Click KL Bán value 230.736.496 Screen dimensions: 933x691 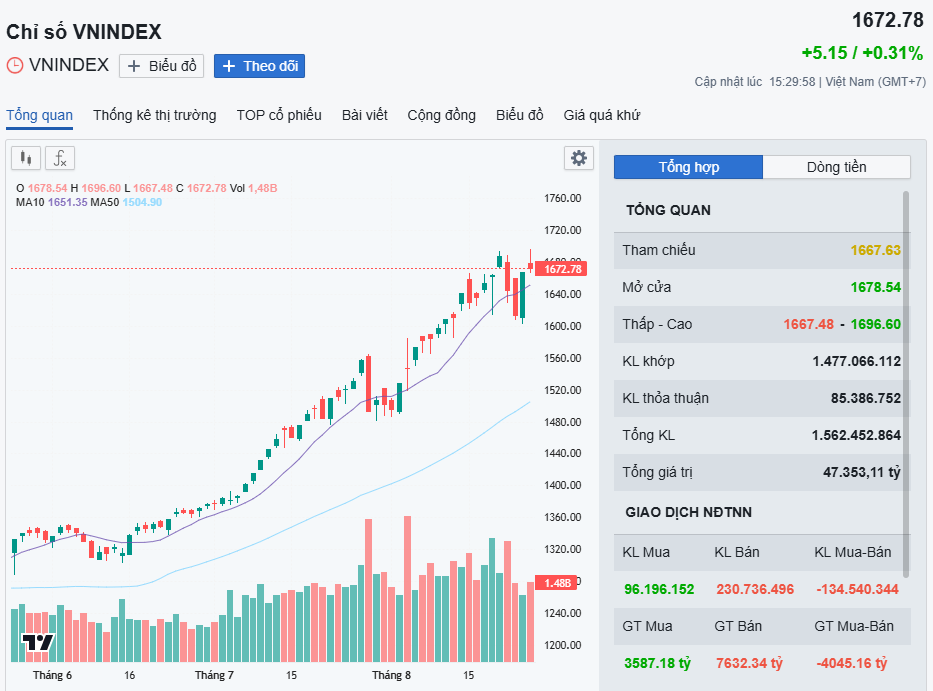[755, 589]
